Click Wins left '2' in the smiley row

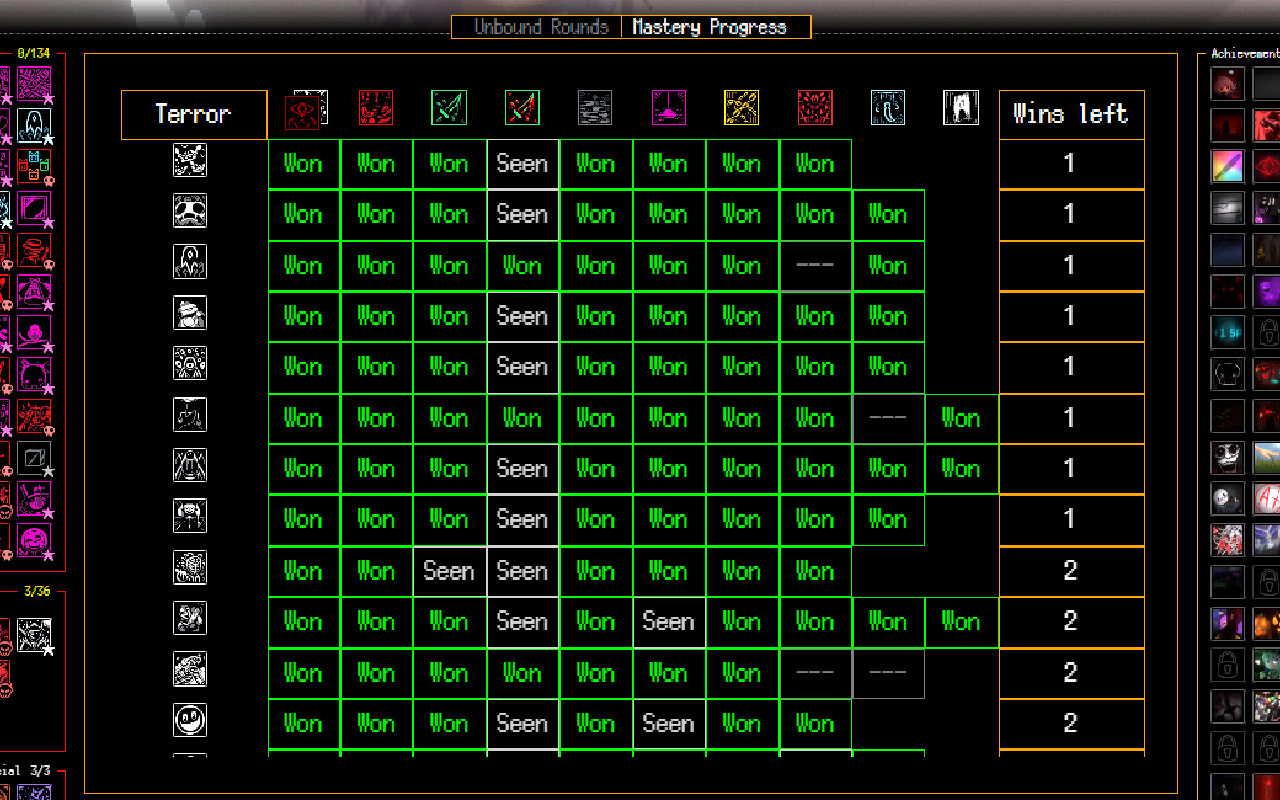(1071, 723)
